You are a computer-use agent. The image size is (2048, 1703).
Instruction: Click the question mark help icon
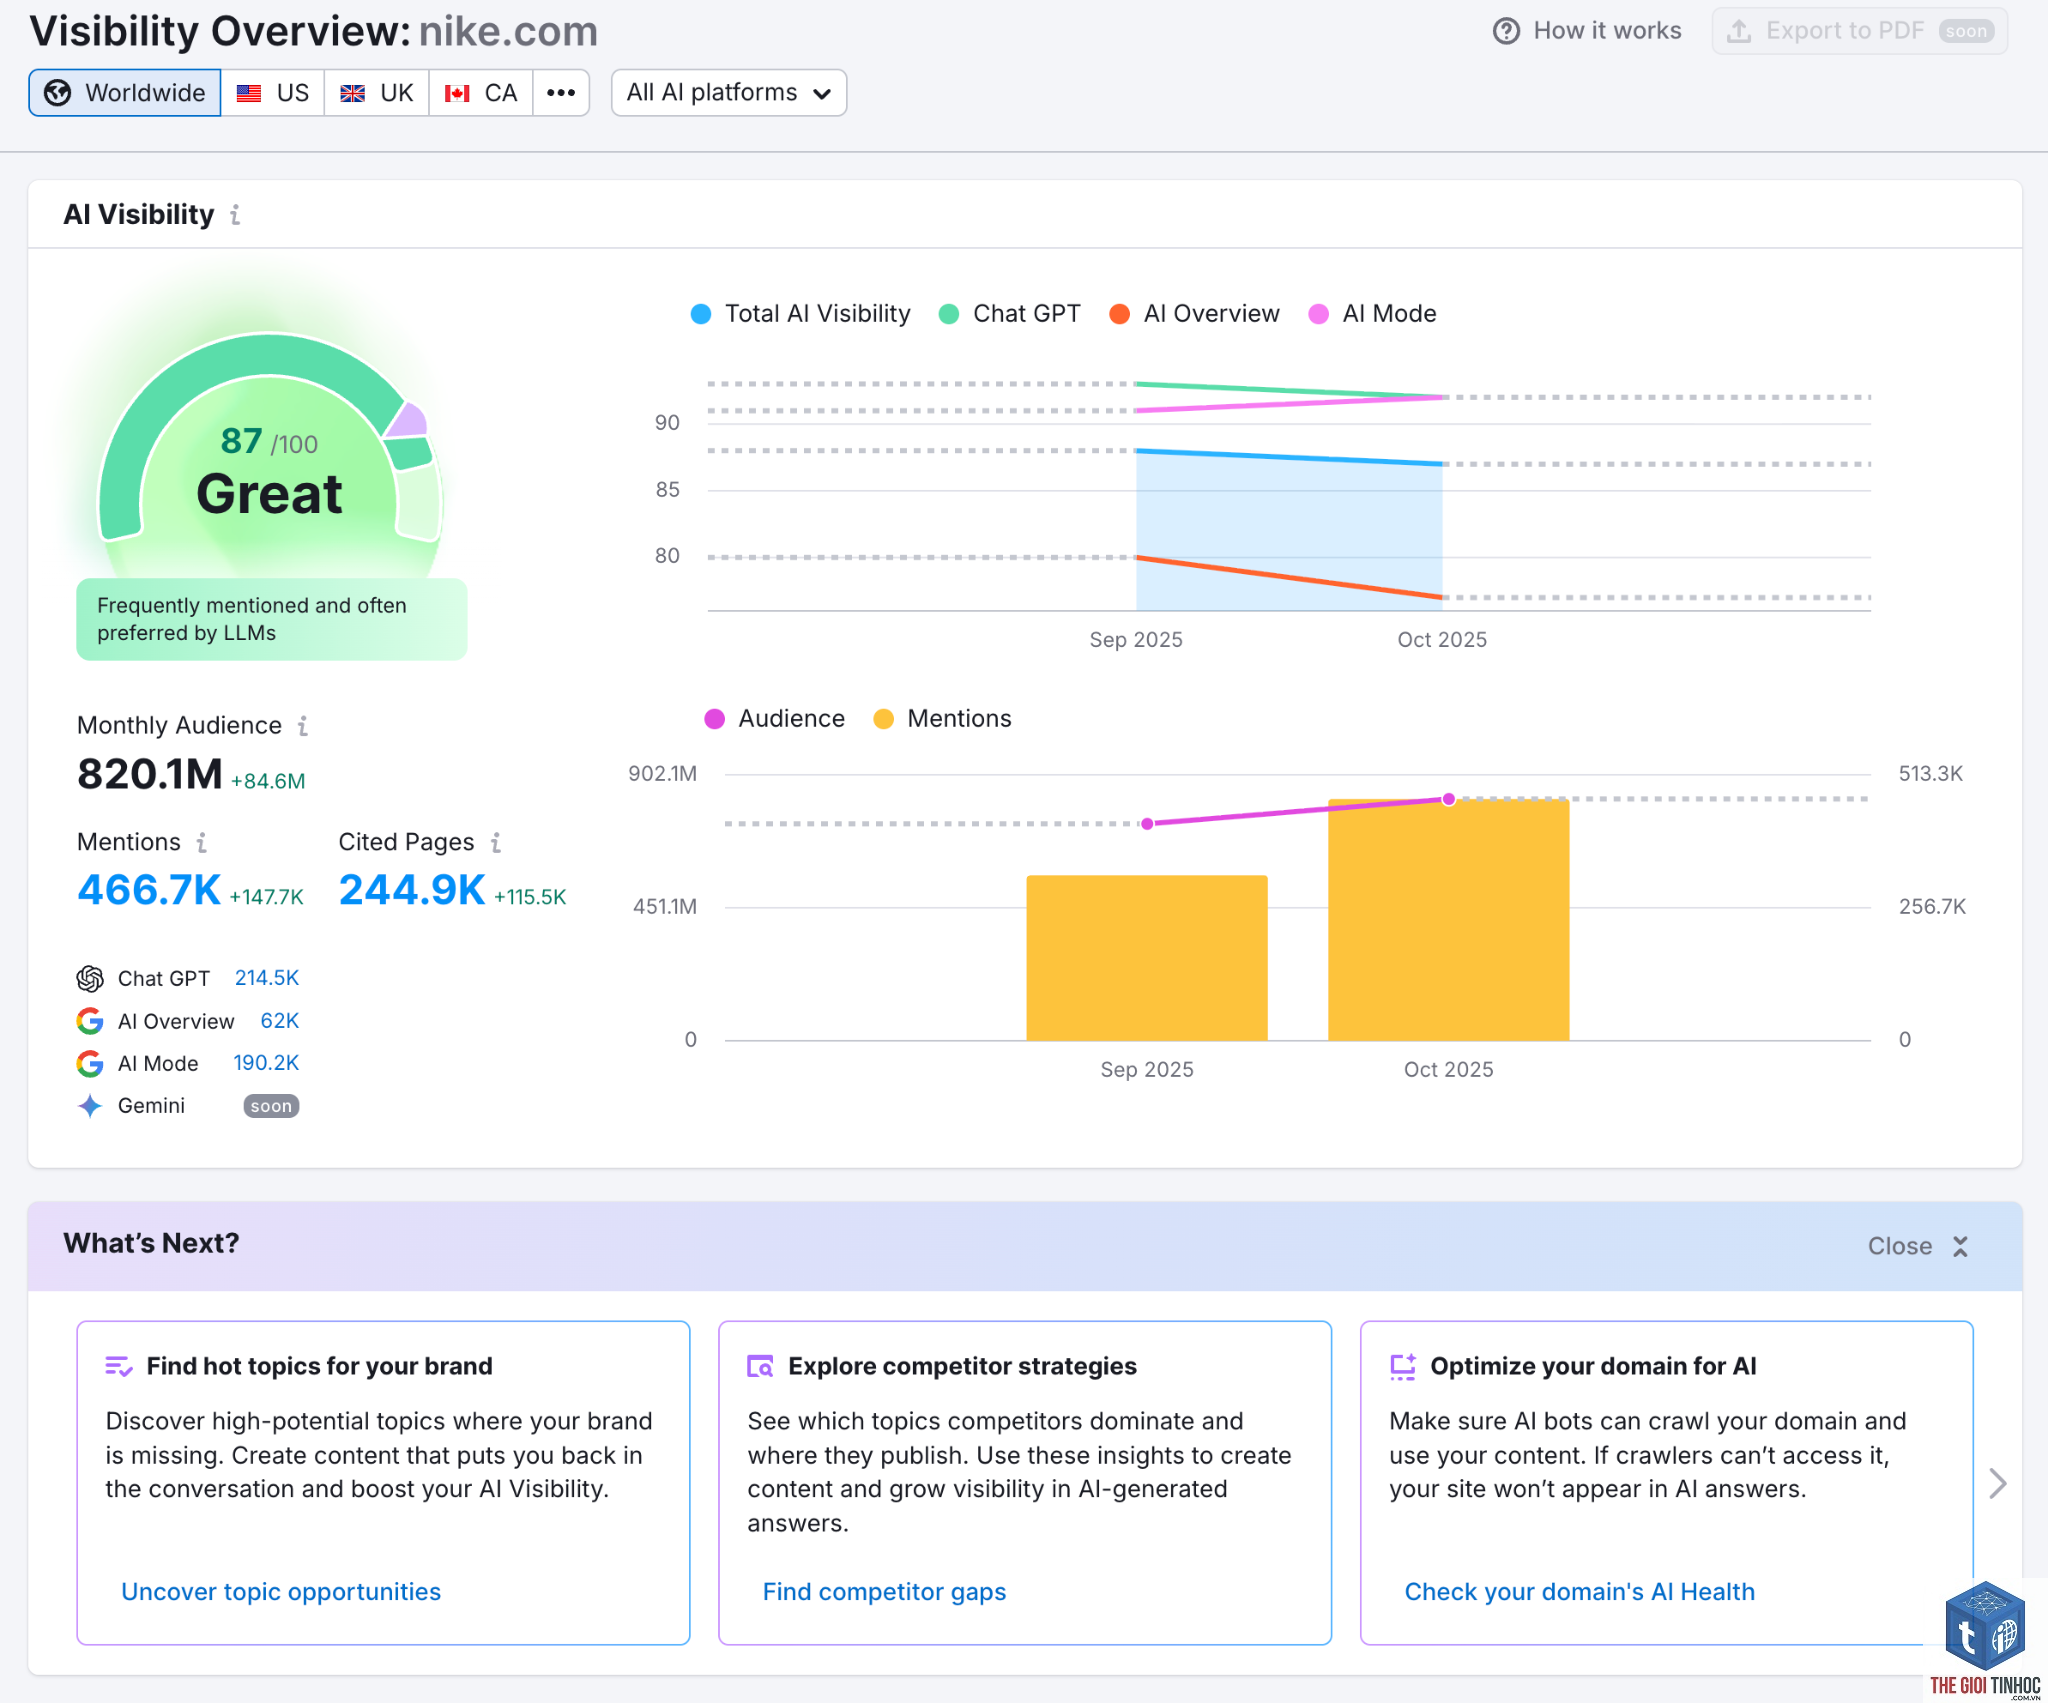(1506, 31)
